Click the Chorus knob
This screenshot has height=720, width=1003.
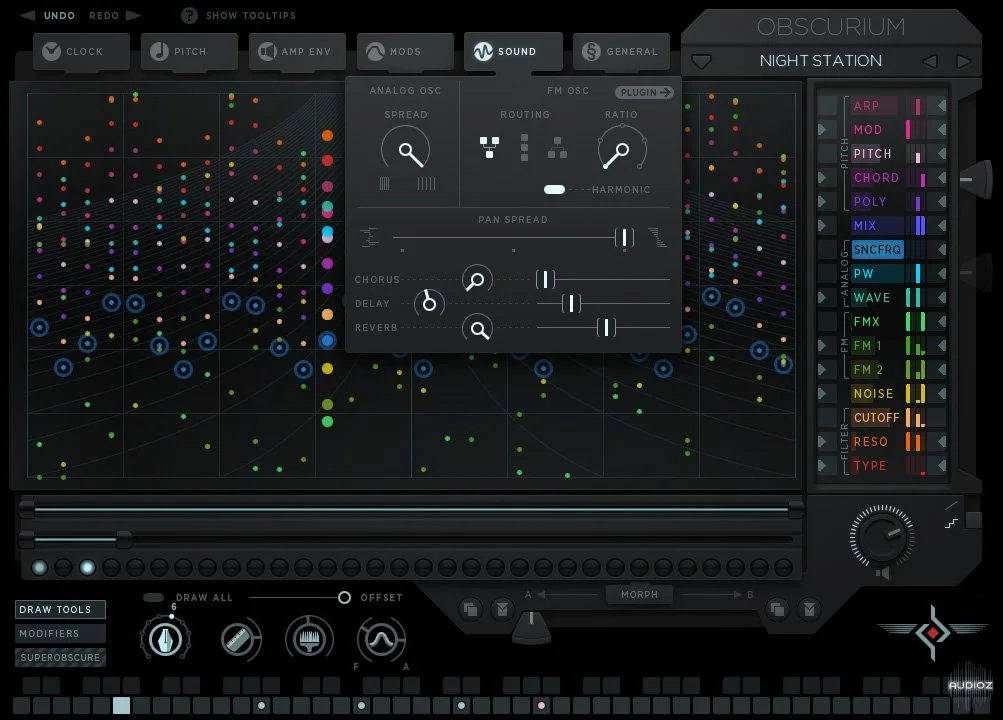coord(477,279)
